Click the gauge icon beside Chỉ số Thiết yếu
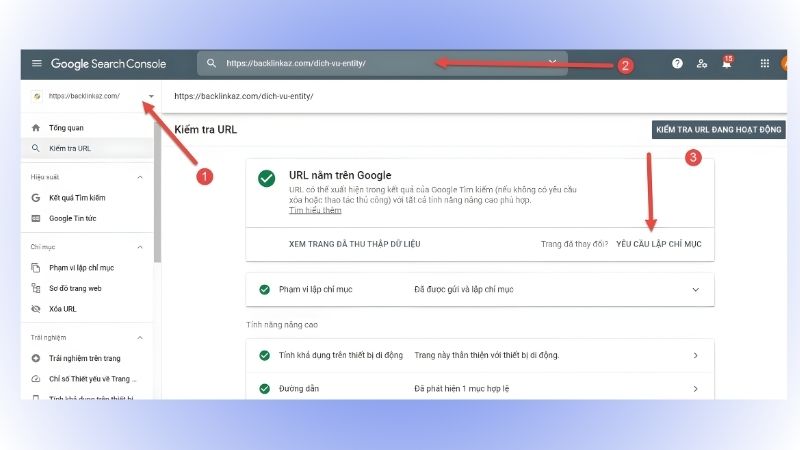 click(x=36, y=379)
